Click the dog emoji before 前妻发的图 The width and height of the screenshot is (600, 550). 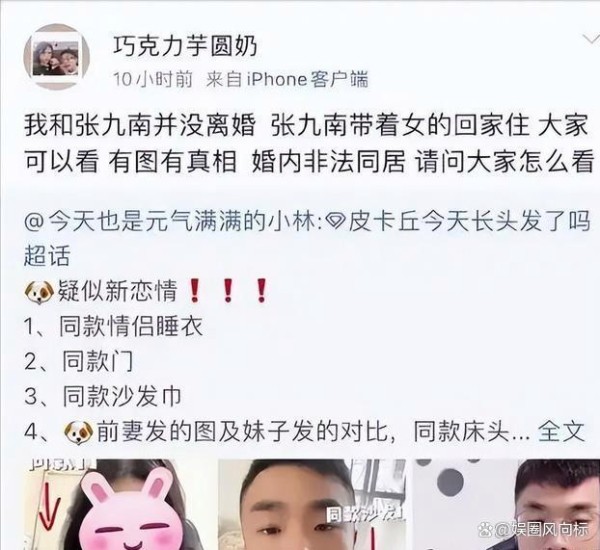point(79,433)
